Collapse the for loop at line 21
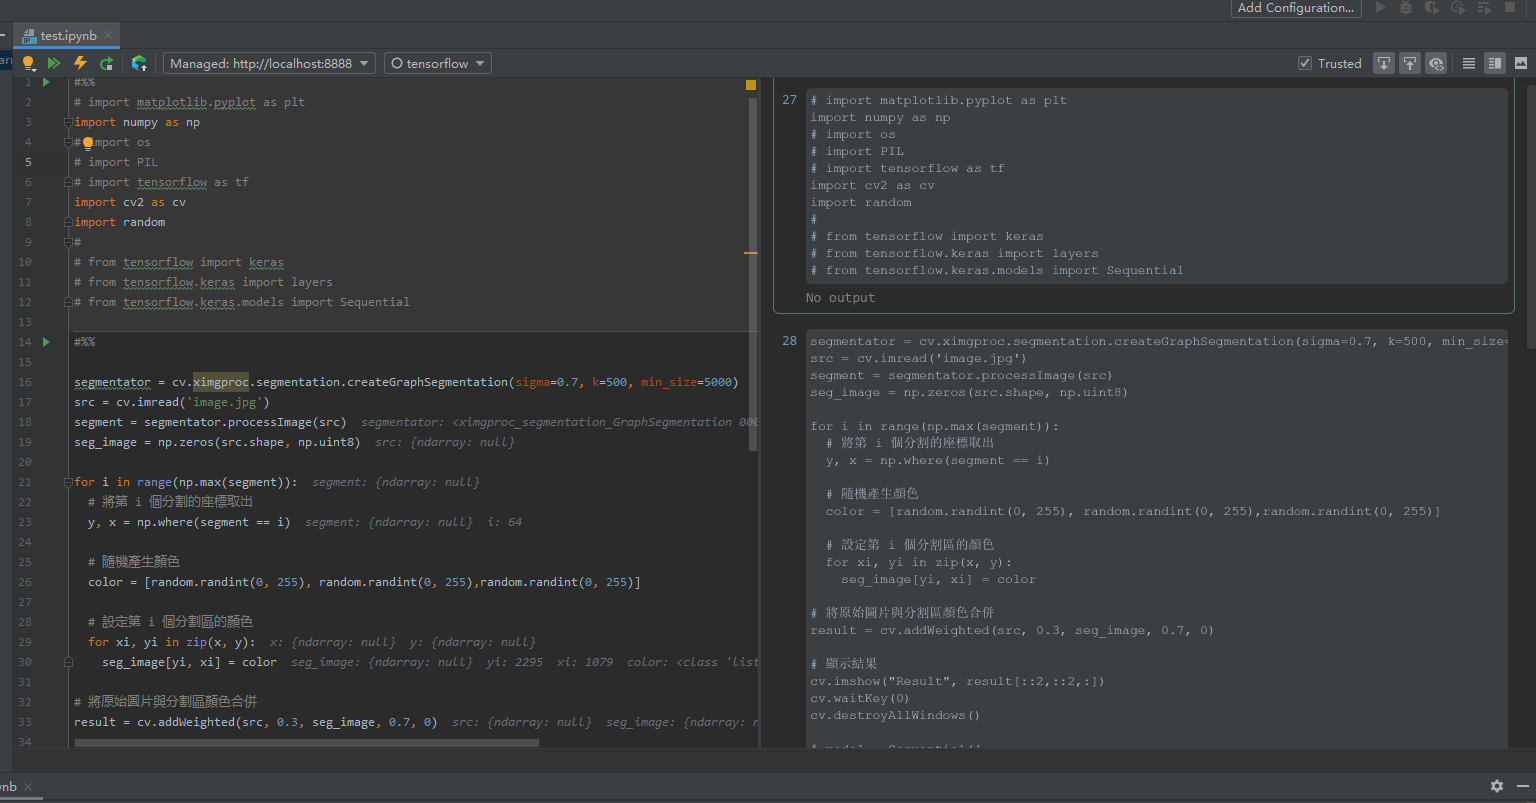Image resolution: width=1536 pixels, height=803 pixels. pos(68,482)
